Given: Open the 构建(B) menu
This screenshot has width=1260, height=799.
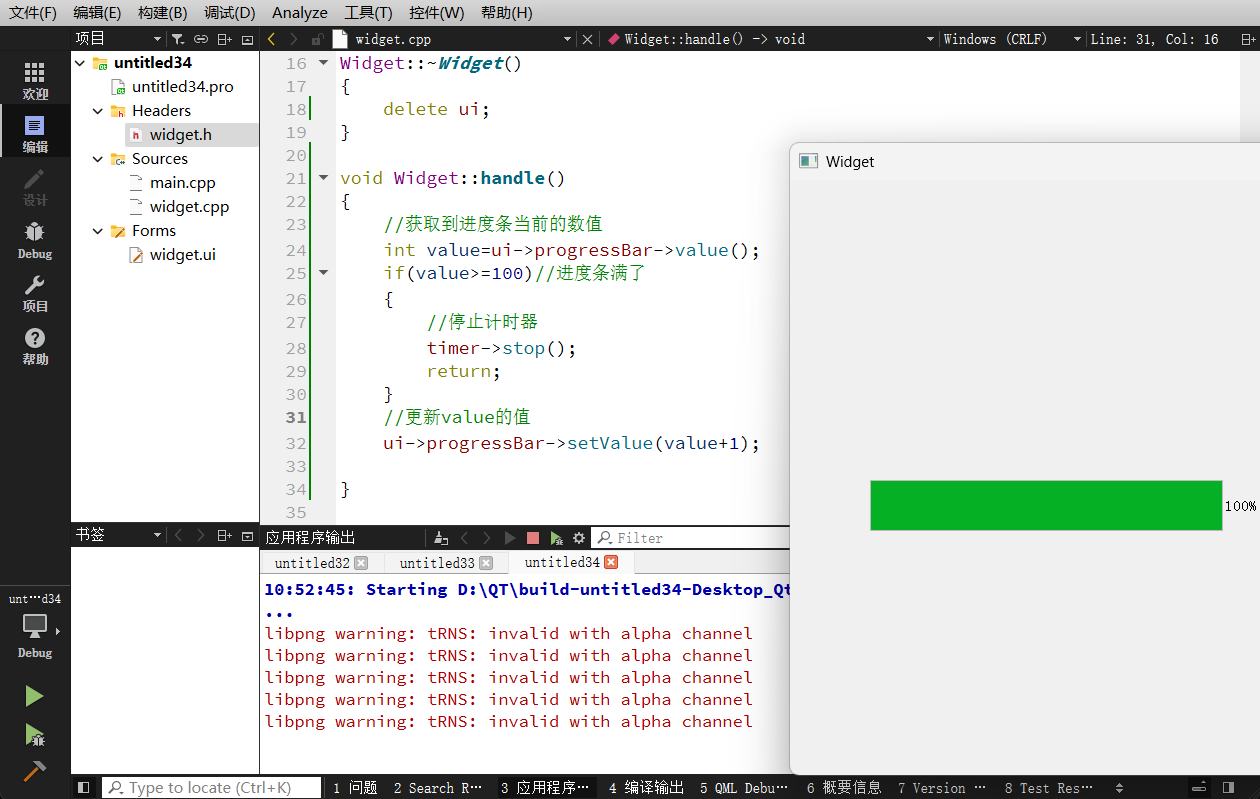Looking at the screenshot, I should [162, 13].
